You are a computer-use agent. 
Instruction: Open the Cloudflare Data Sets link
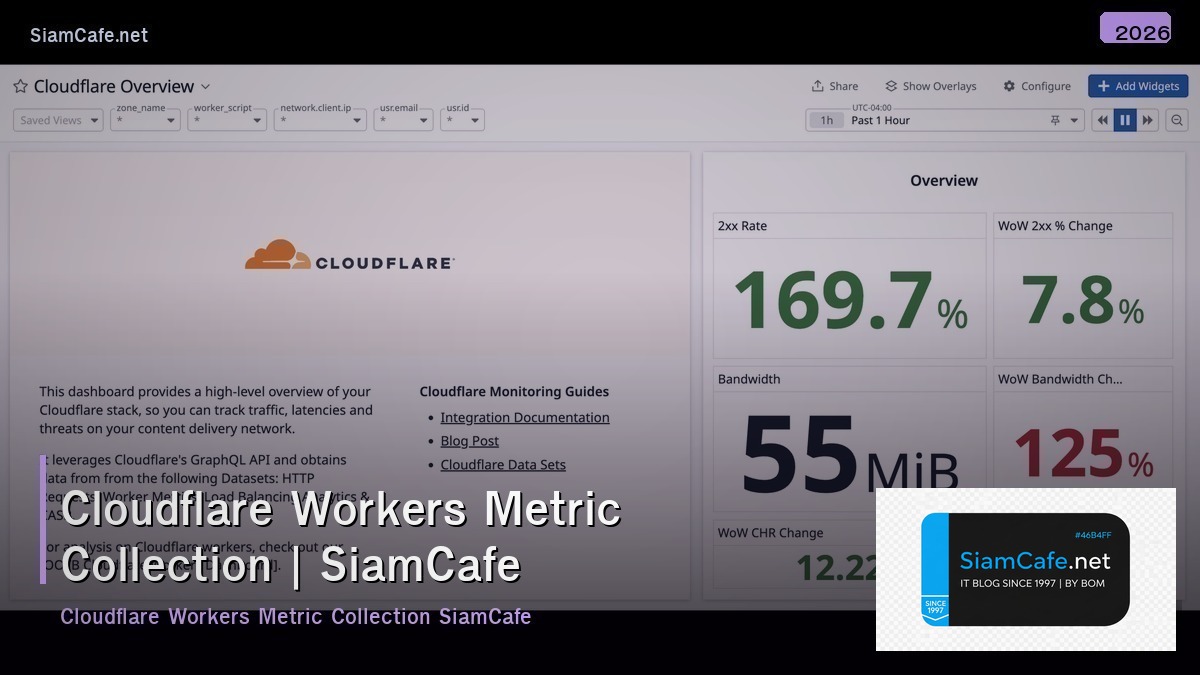[503, 465]
